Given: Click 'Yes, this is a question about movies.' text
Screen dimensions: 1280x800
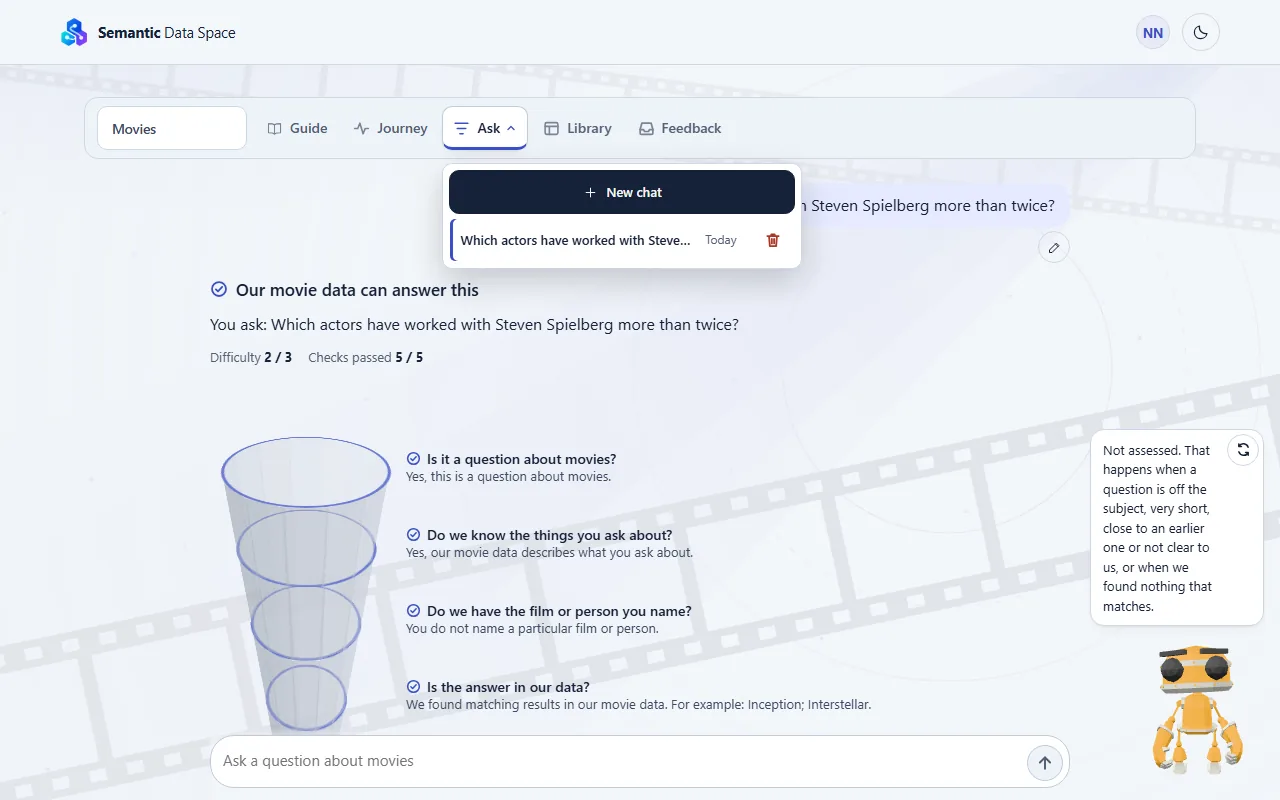Looking at the screenshot, I should coord(509,477).
